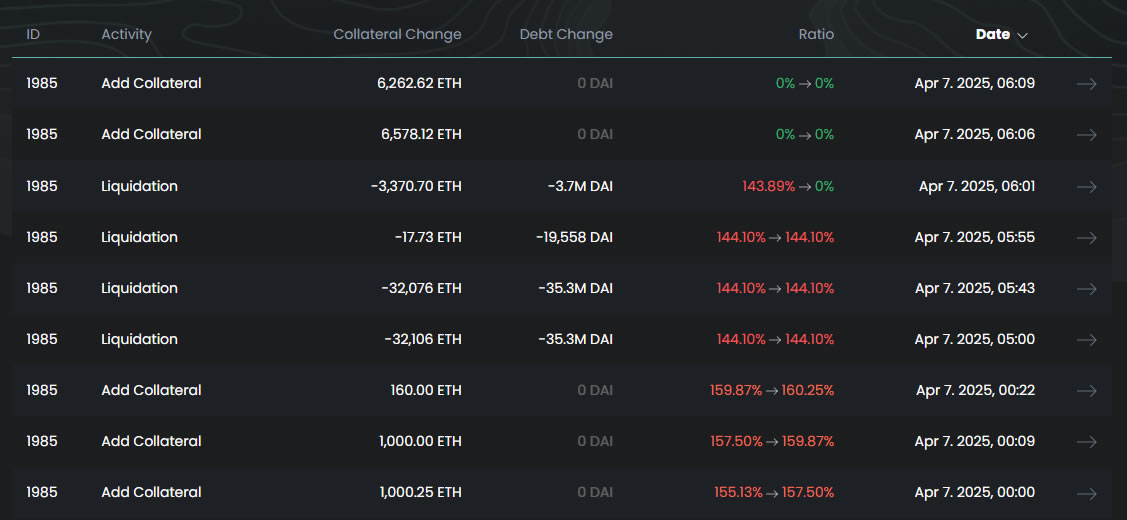Open arrow for 1,000.00 ETH row
This screenshot has height=520, width=1127.
[x=1086, y=441]
